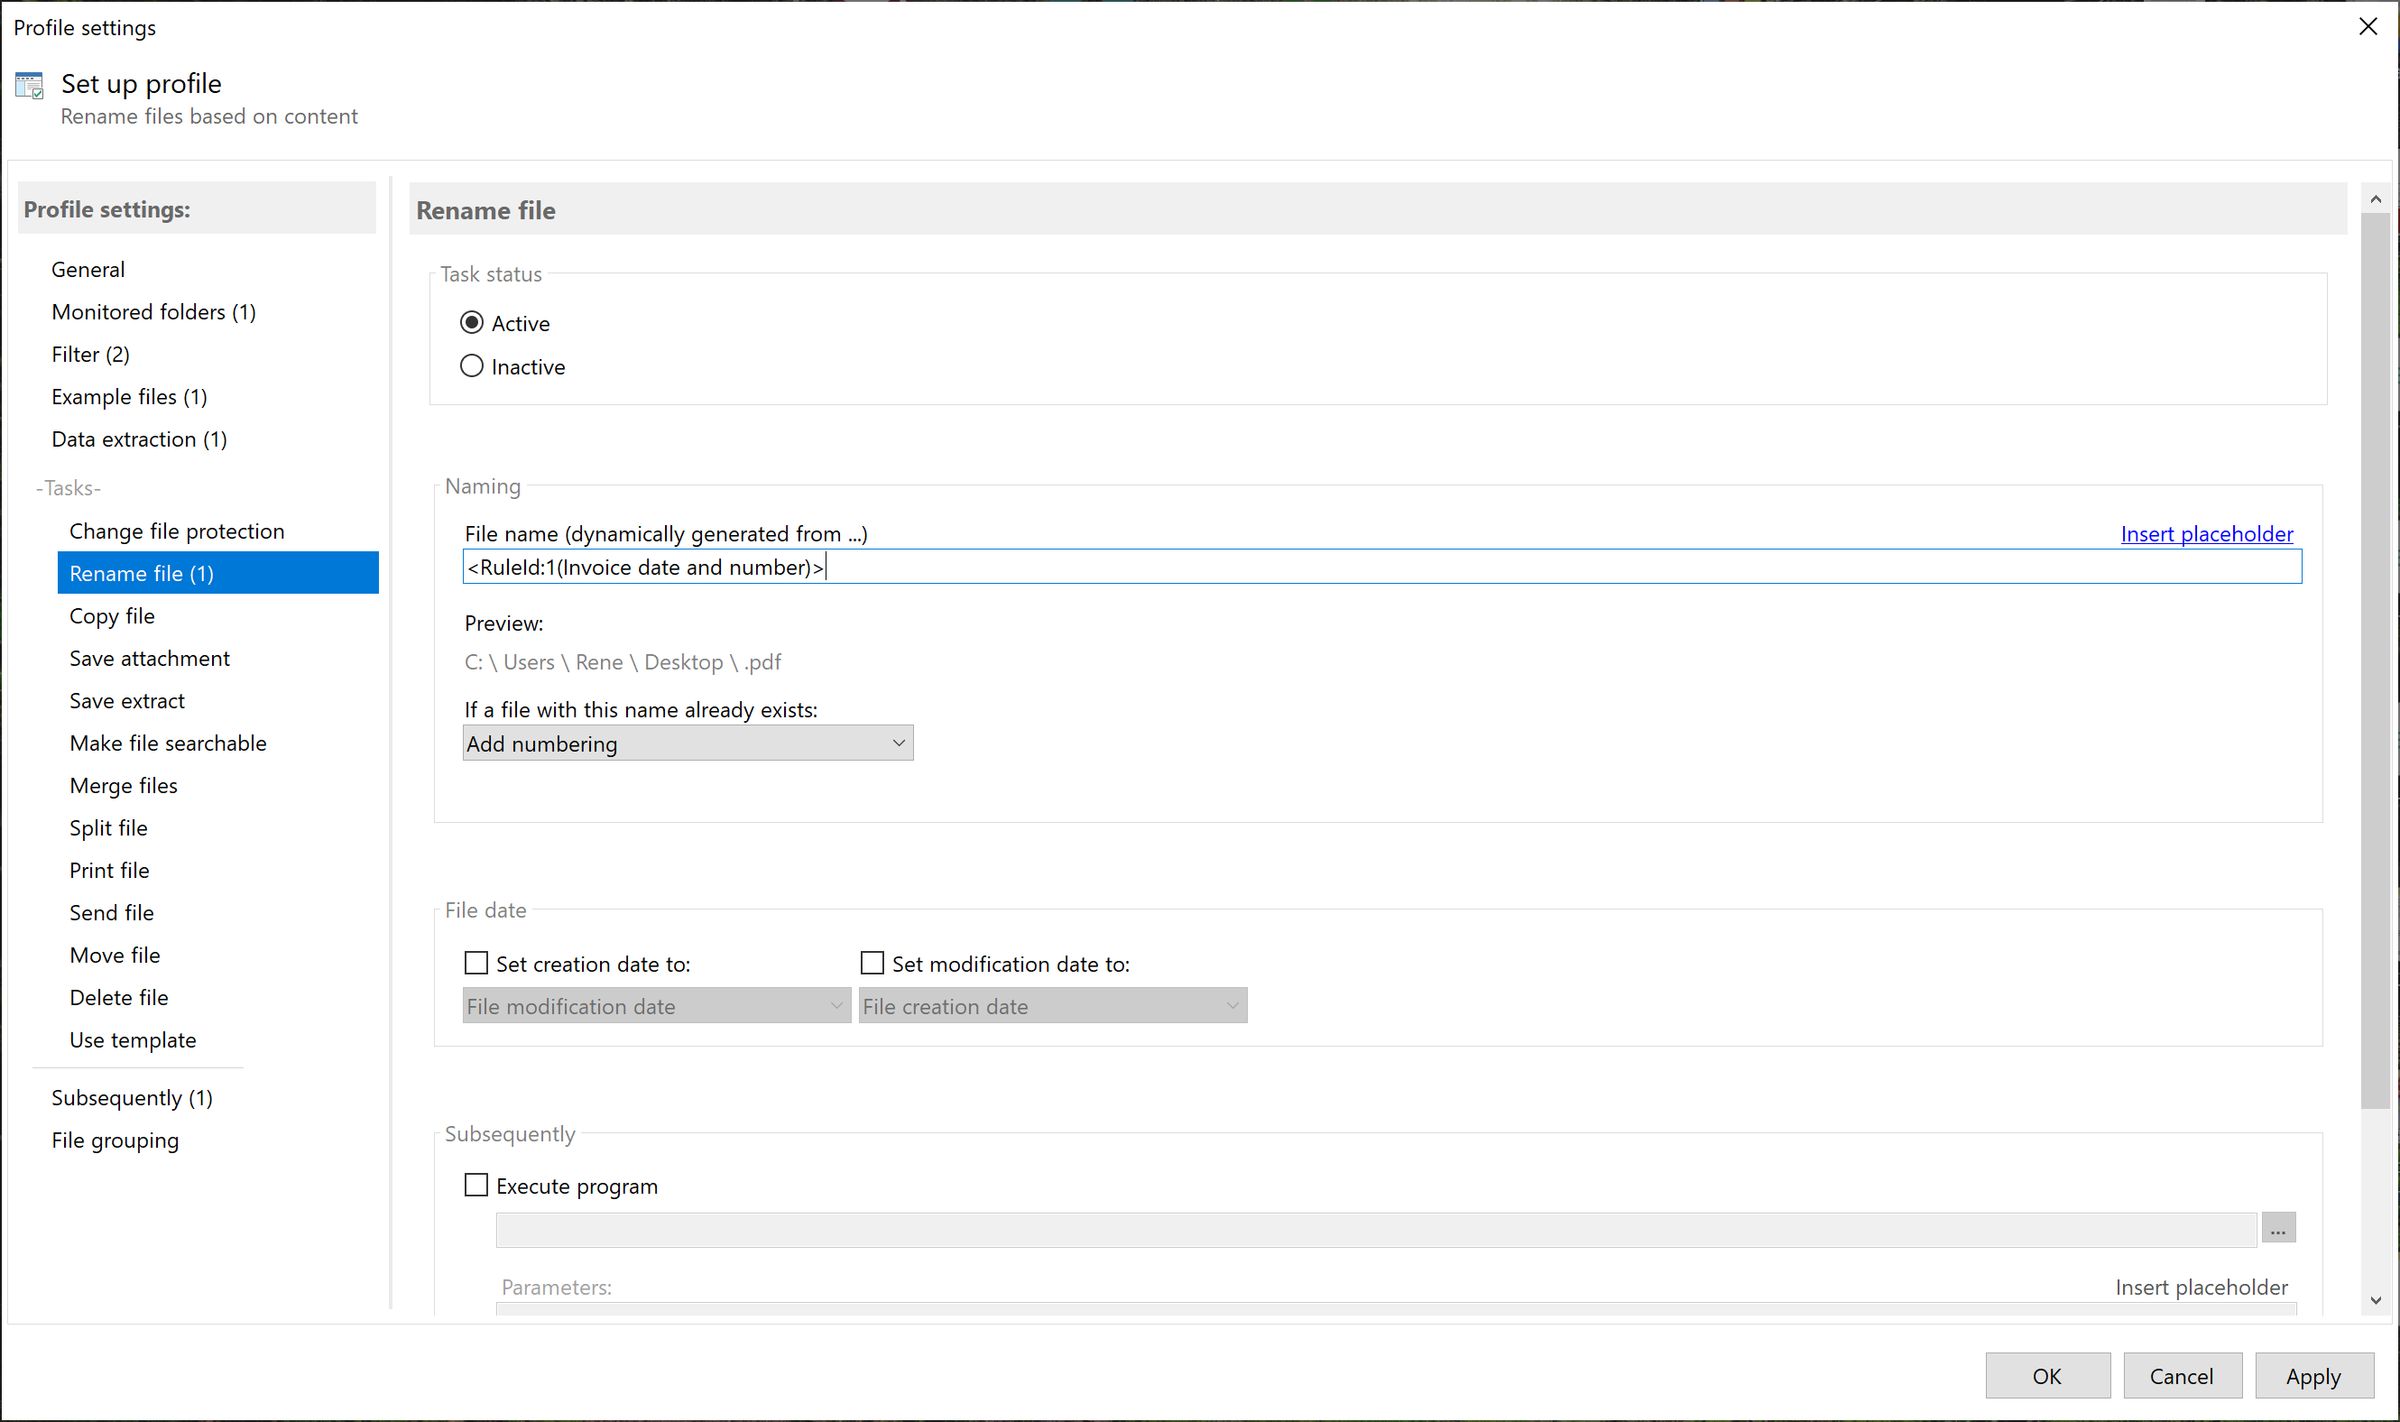The width and height of the screenshot is (2400, 1422).
Task: Enable the Execute program option
Action: click(476, 1185)
